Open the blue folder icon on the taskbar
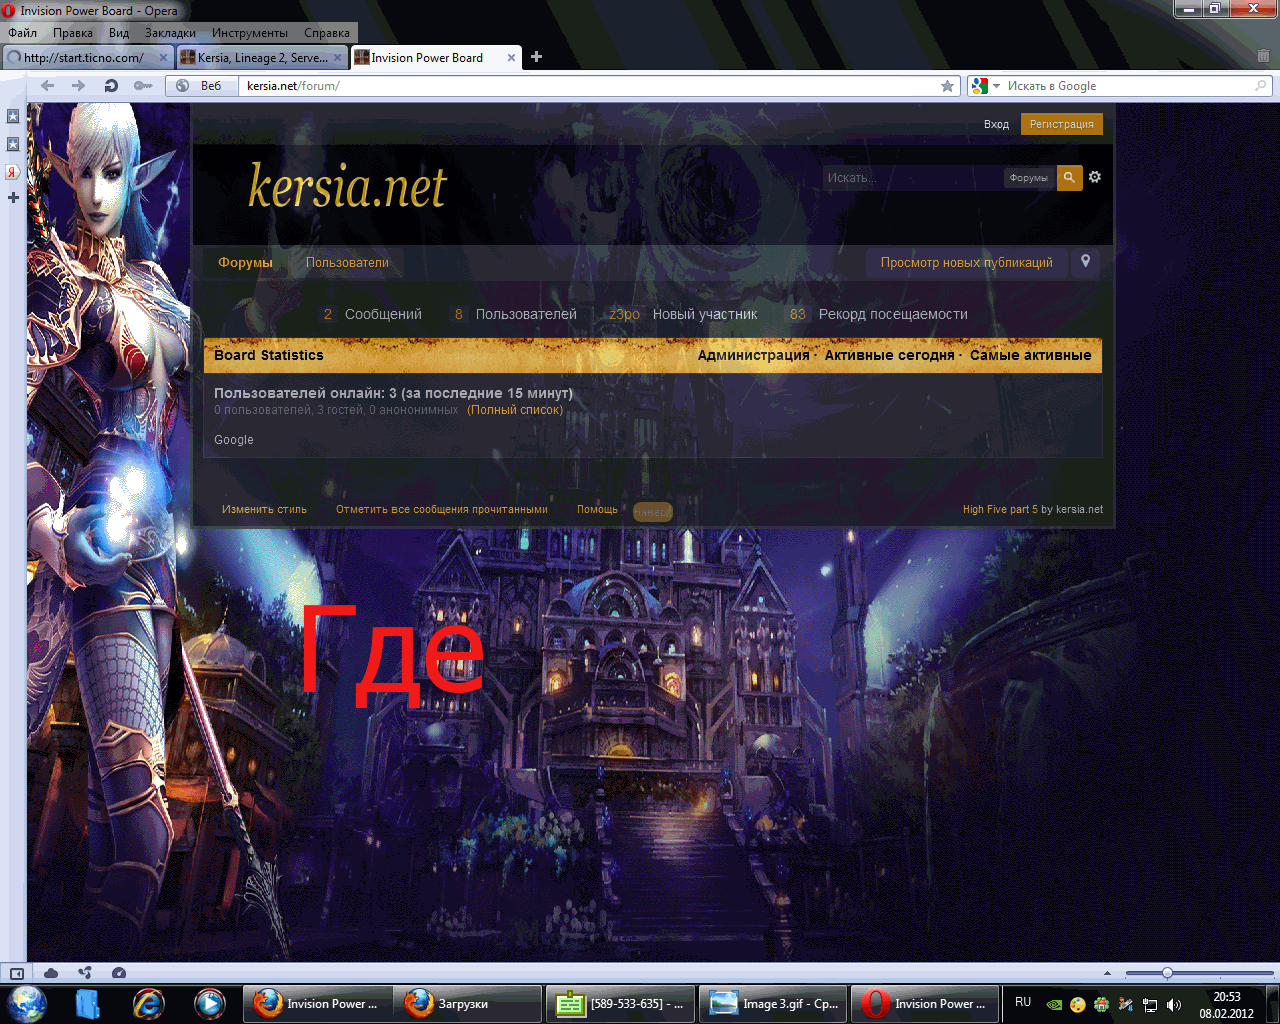The width and height of the screenshot is (1280, 1024). tap(88, 1003)
